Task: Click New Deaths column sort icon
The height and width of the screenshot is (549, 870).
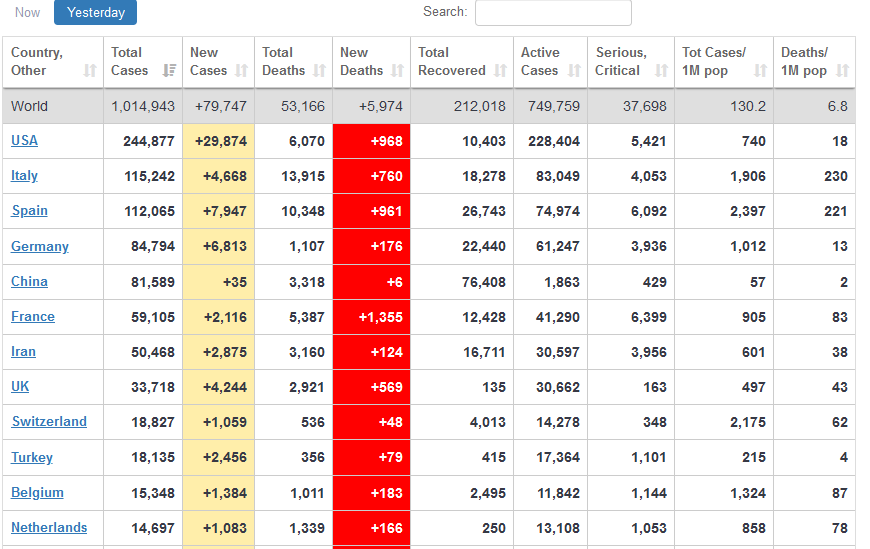Action: pyautogui.click(x=397, y=71)
